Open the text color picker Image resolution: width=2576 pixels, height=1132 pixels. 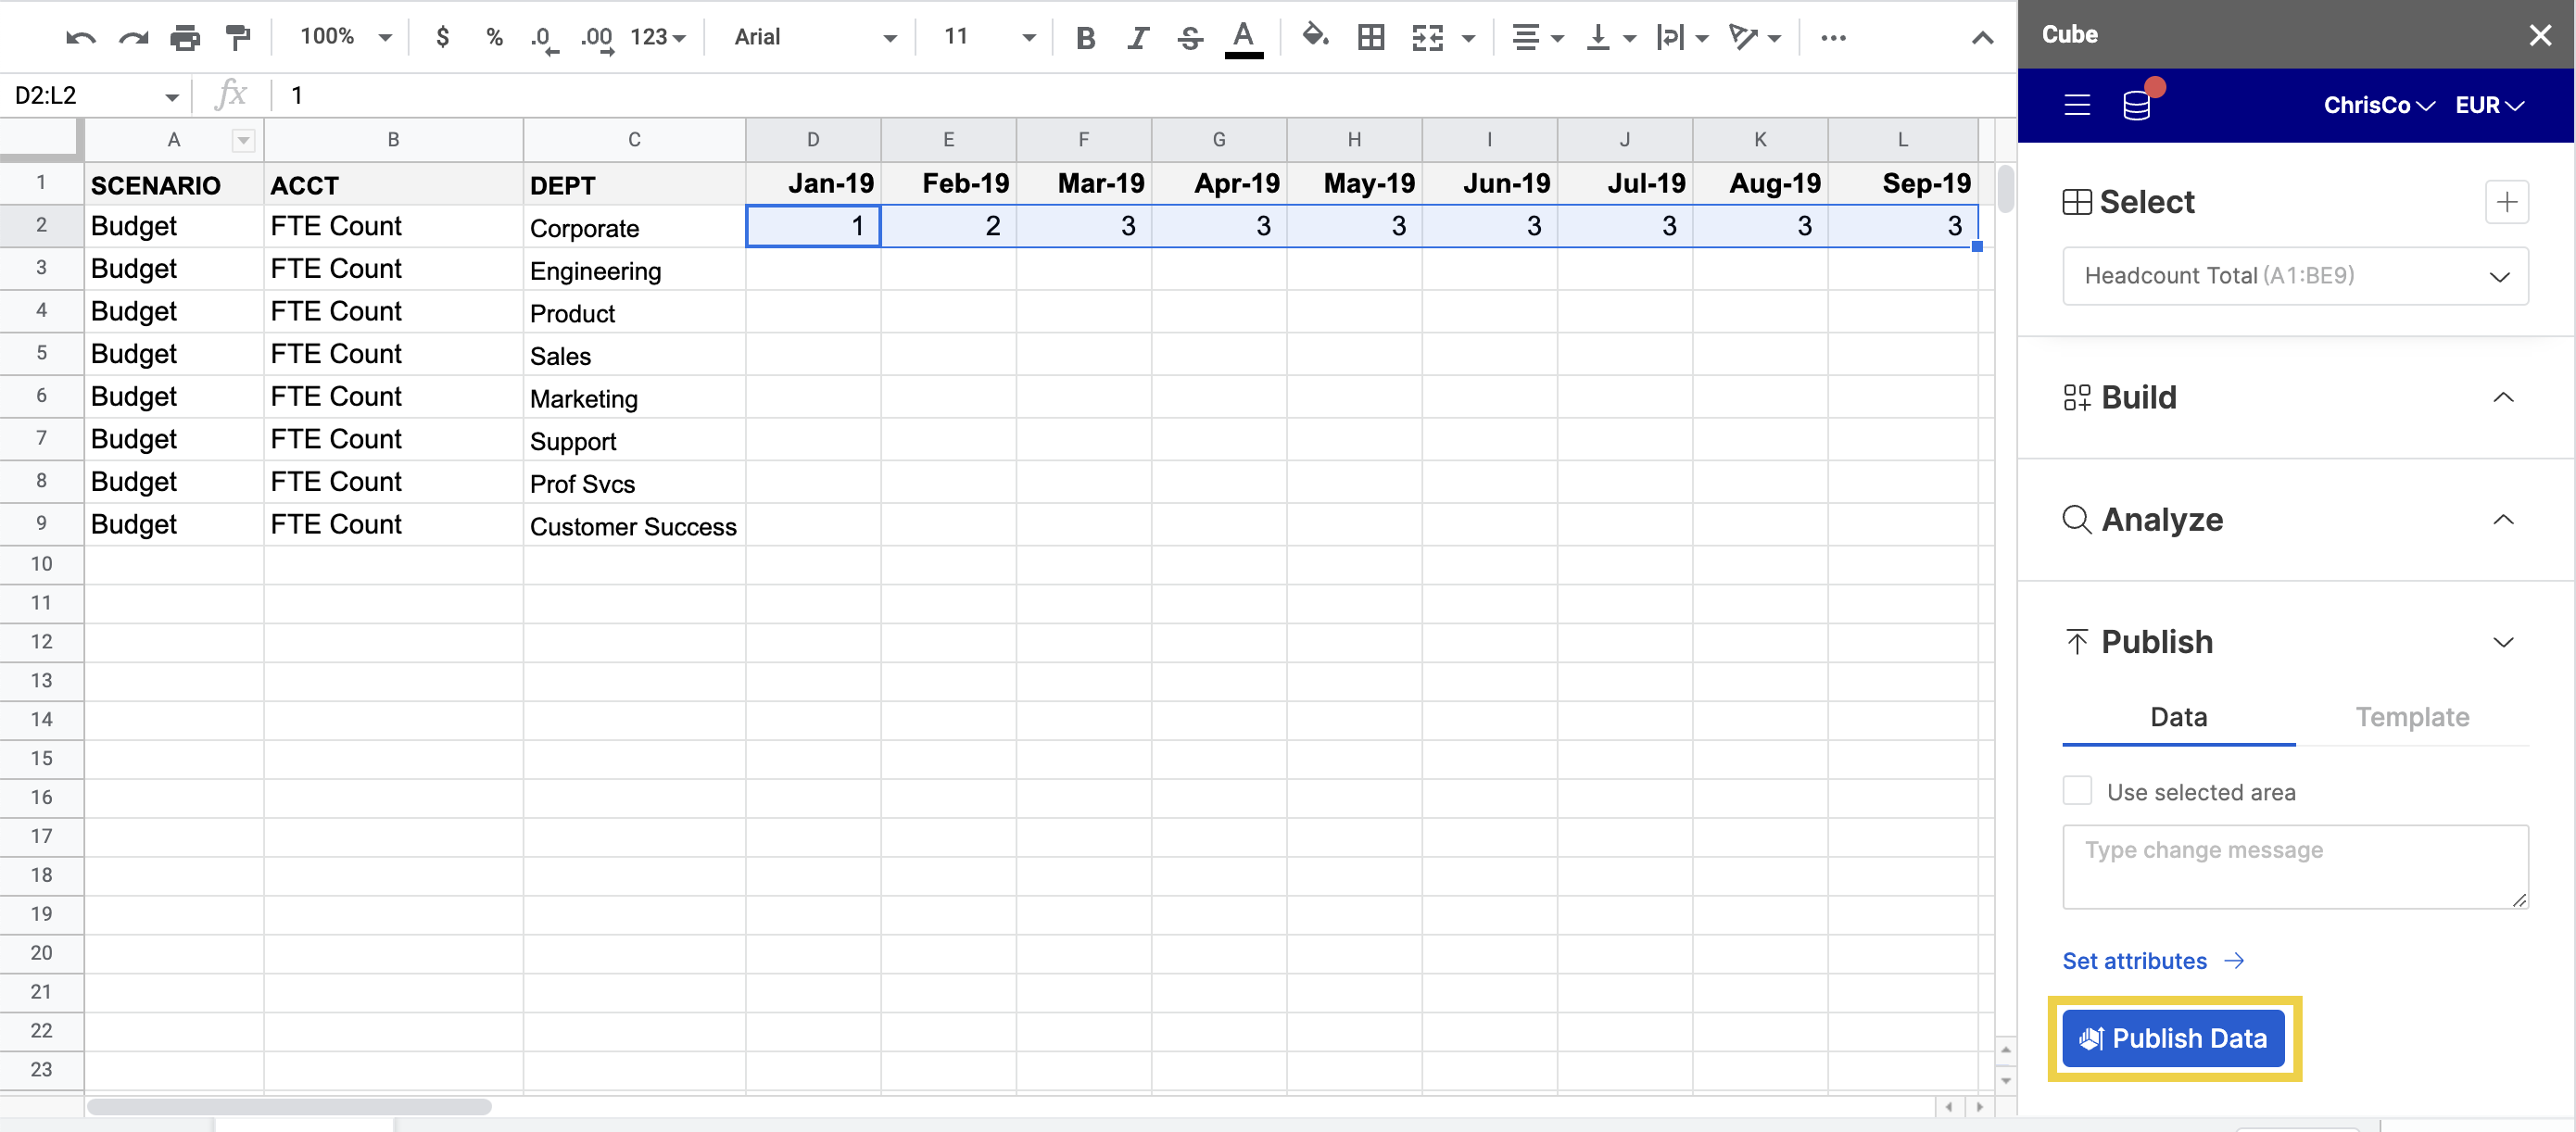[1242, 37]
